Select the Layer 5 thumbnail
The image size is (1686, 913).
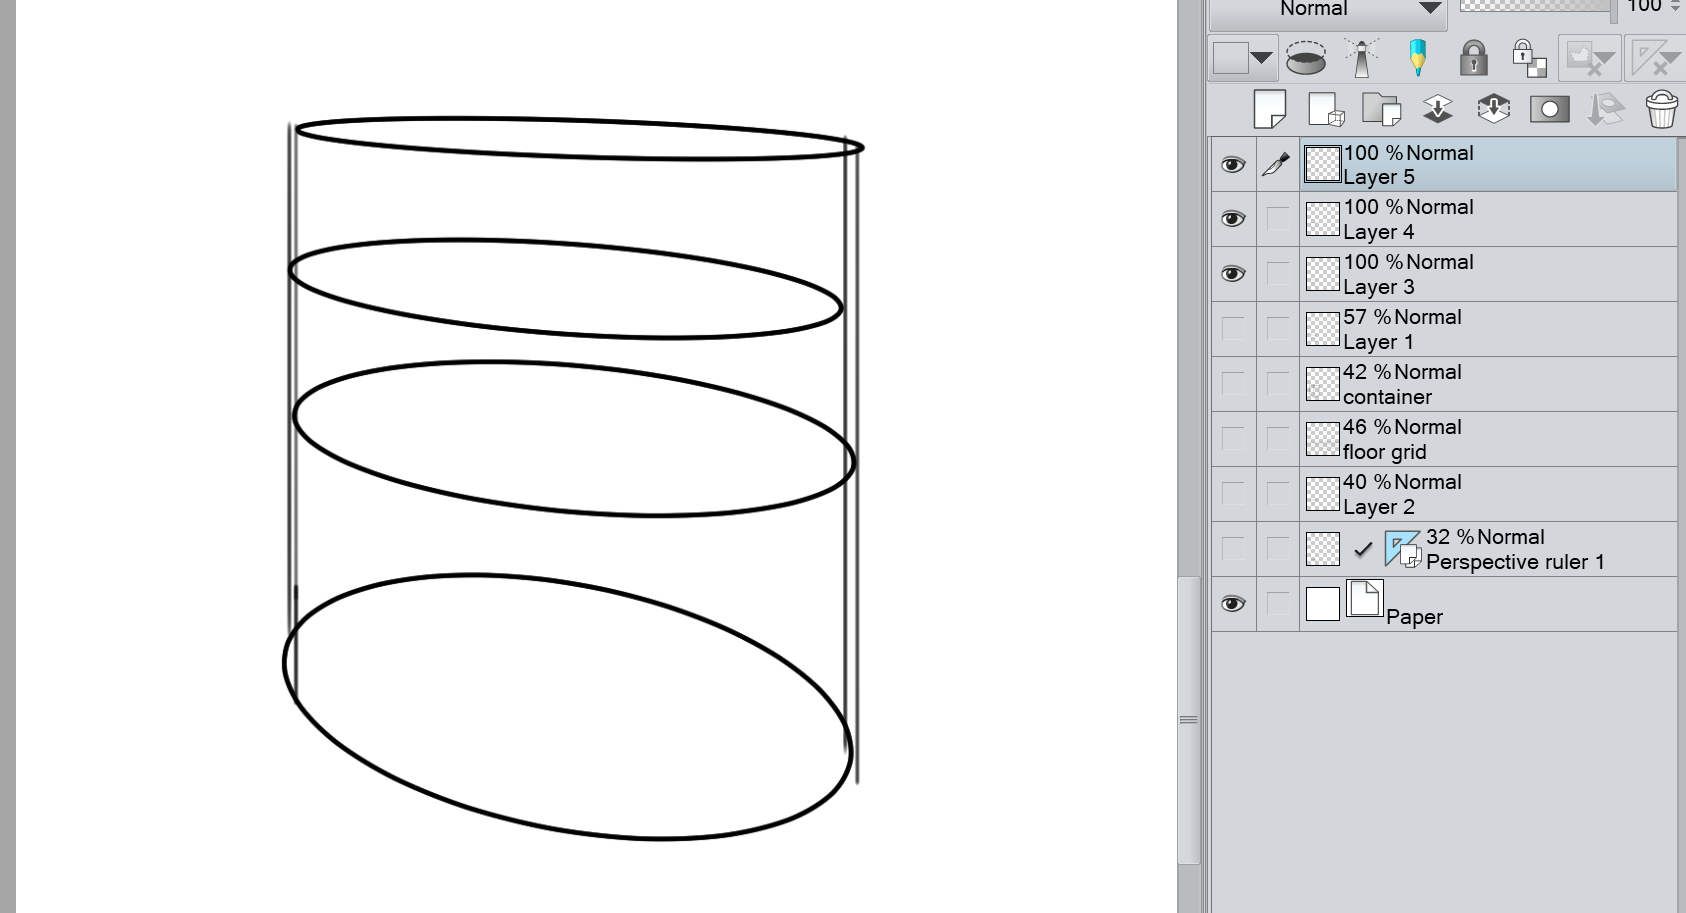(1323, 165)
